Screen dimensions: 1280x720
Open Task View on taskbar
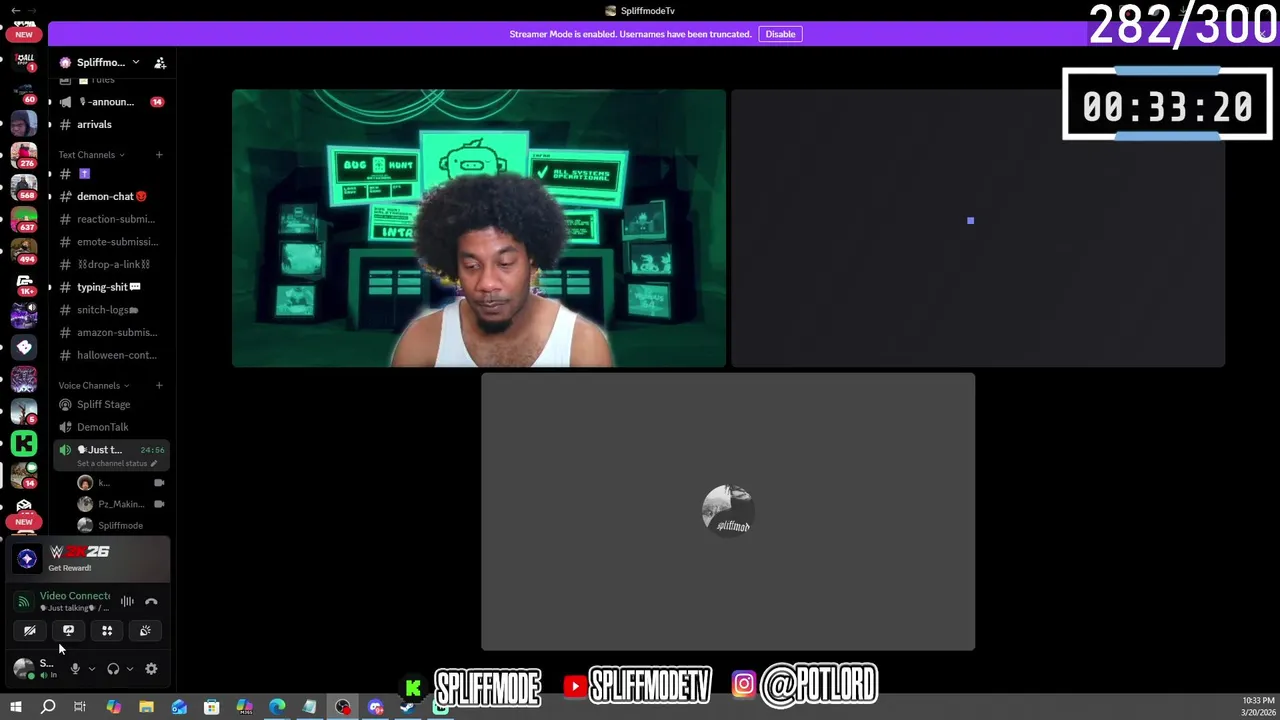pos(80,708)
